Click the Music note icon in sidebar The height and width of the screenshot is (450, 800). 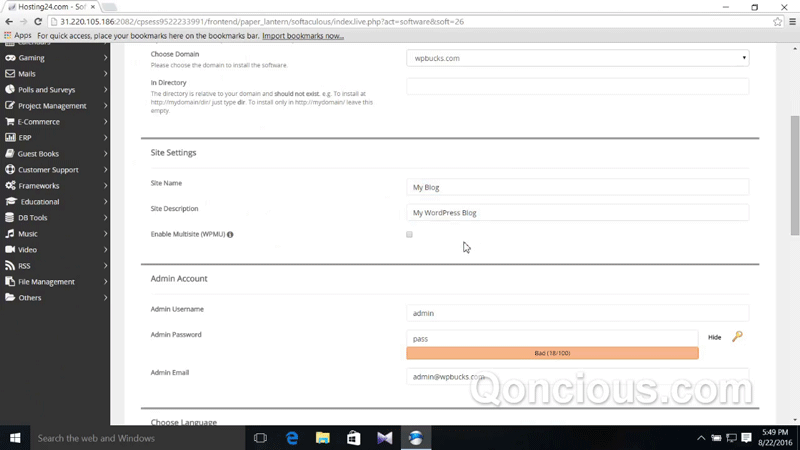(x=10, y=234)
